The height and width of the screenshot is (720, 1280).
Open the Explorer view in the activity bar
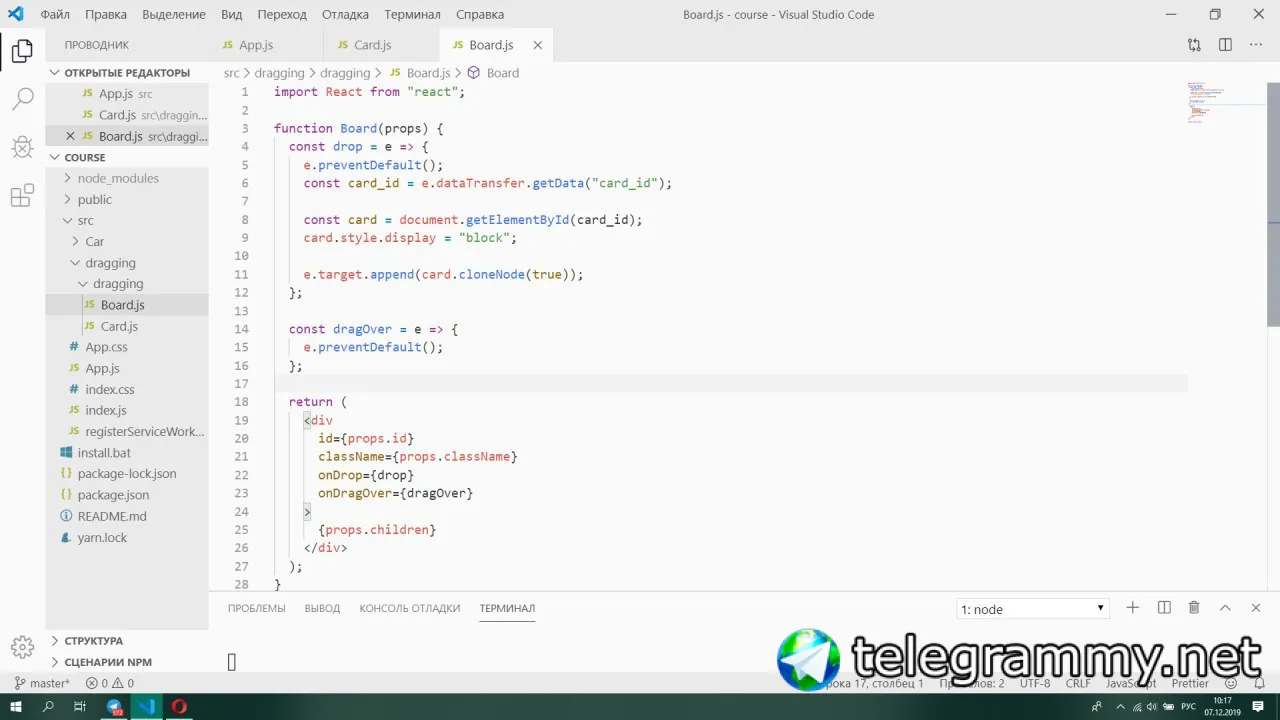point(22,51)
